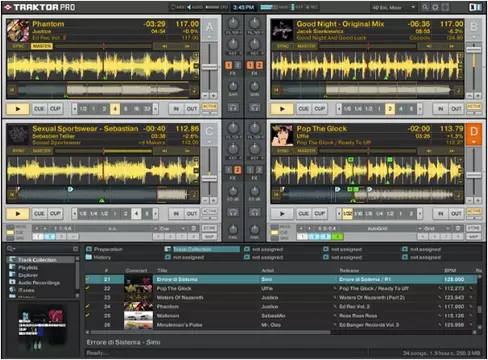Enable FX unit 2 on Deck C channel
Image resolution: width=488 pixels, height=360 pixels.
(237, 170)
